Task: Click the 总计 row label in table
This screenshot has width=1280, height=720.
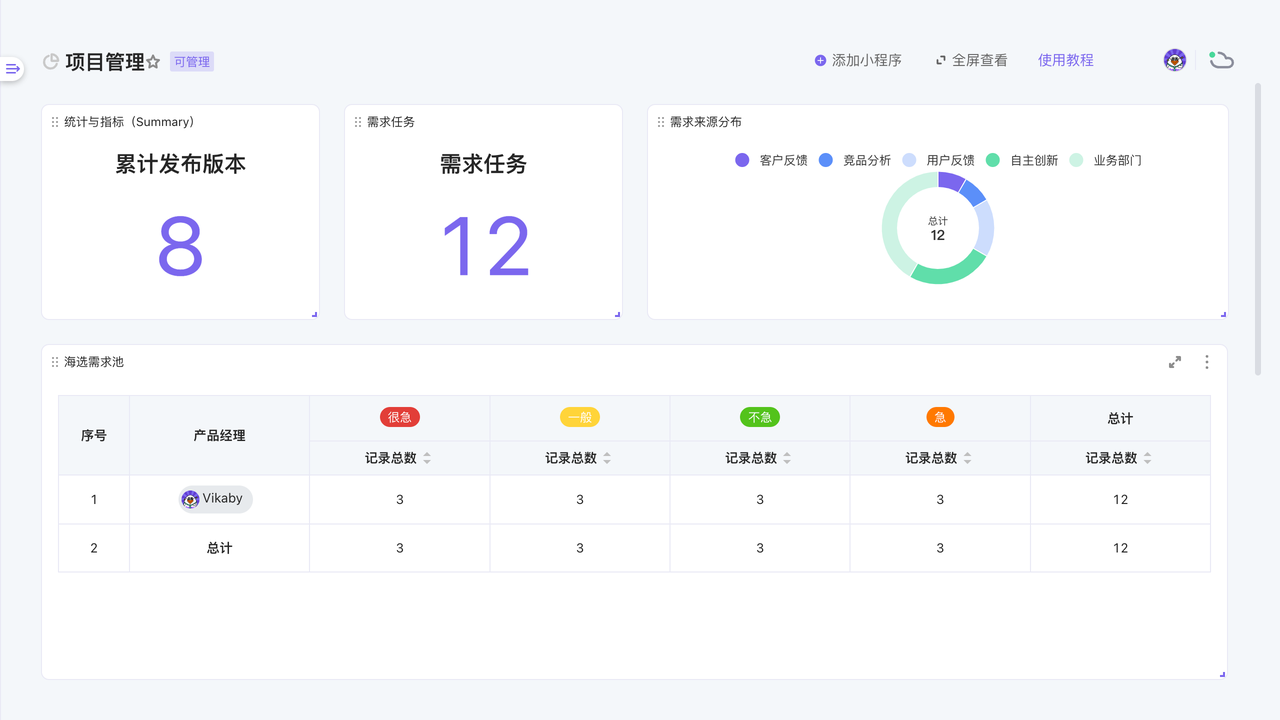Action: [x=220, y=548]
